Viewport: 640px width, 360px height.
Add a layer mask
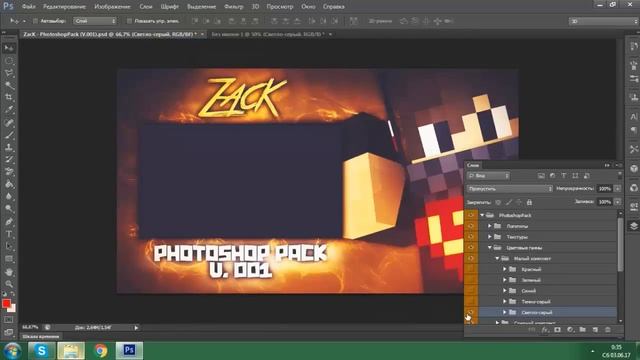click(558, 330)
